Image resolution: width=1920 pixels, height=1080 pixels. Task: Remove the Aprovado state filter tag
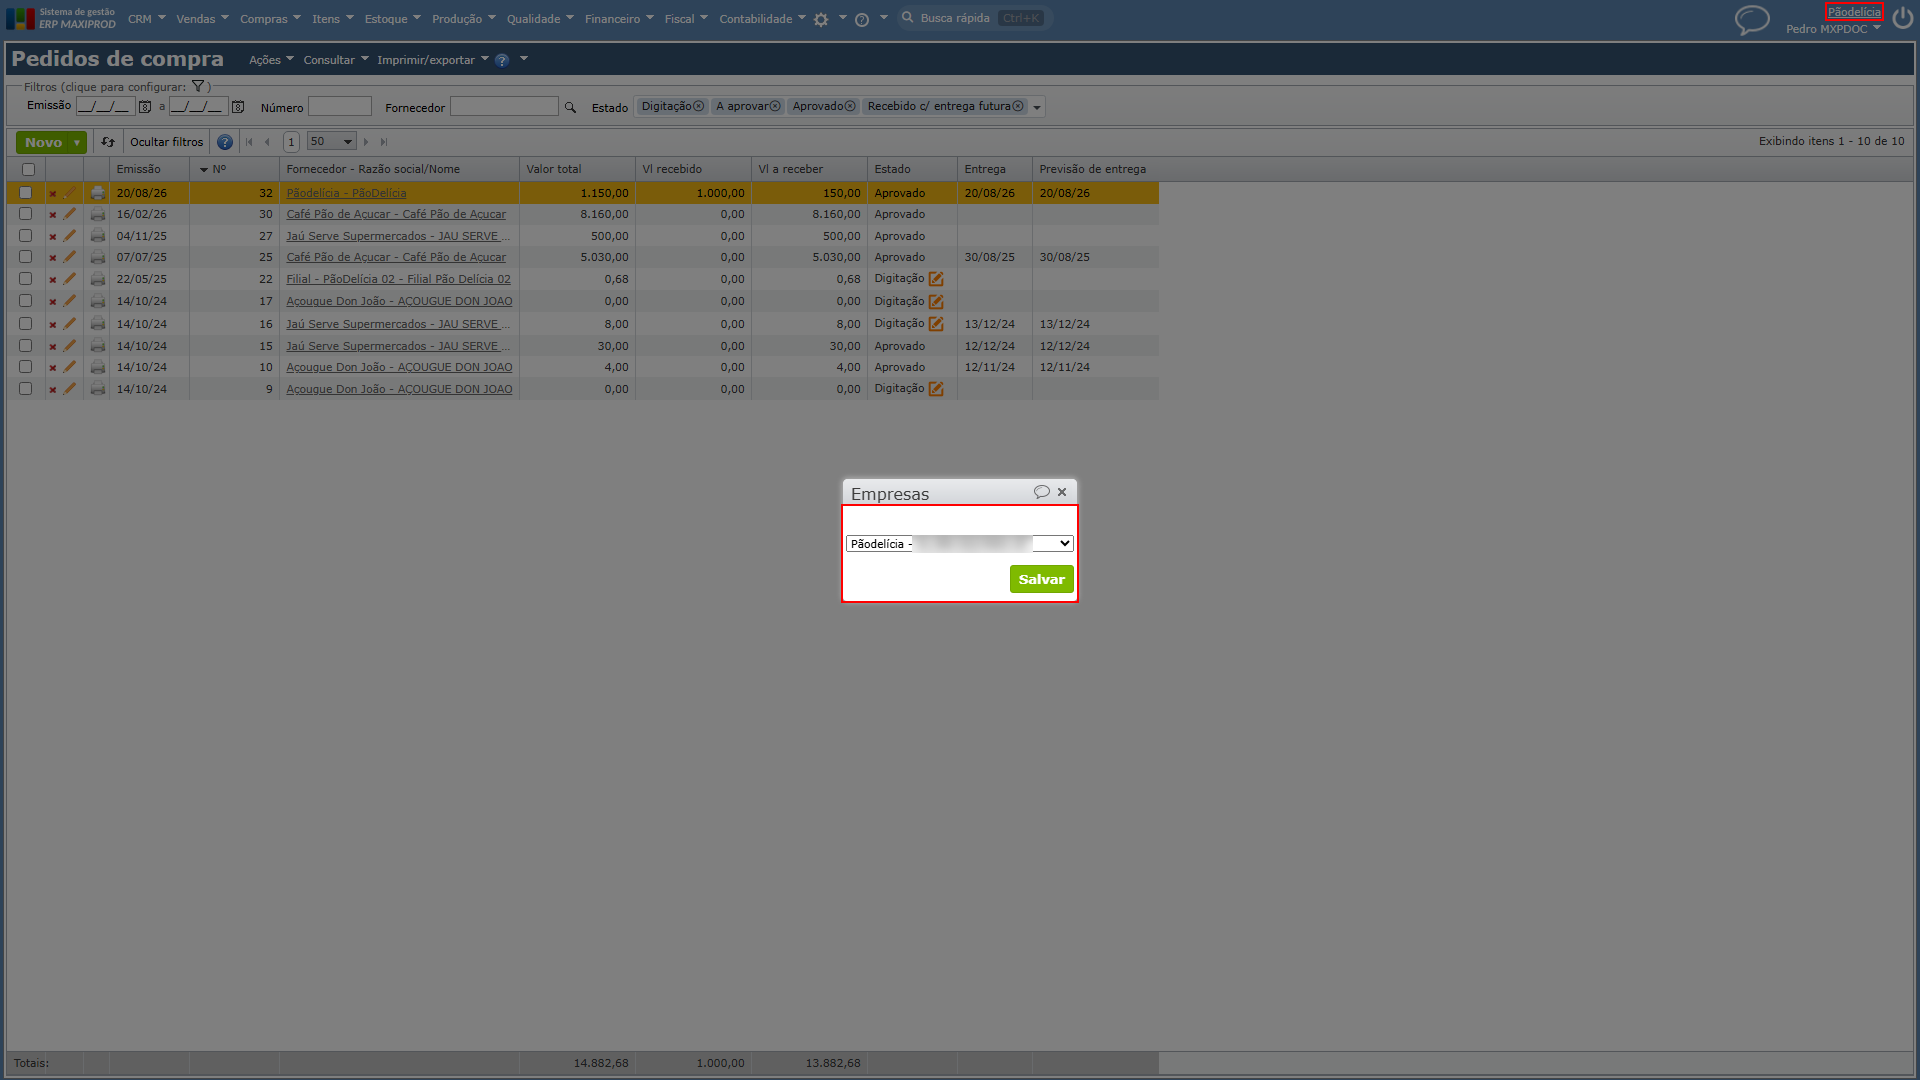pyautogui.click(x=851, y=106)
